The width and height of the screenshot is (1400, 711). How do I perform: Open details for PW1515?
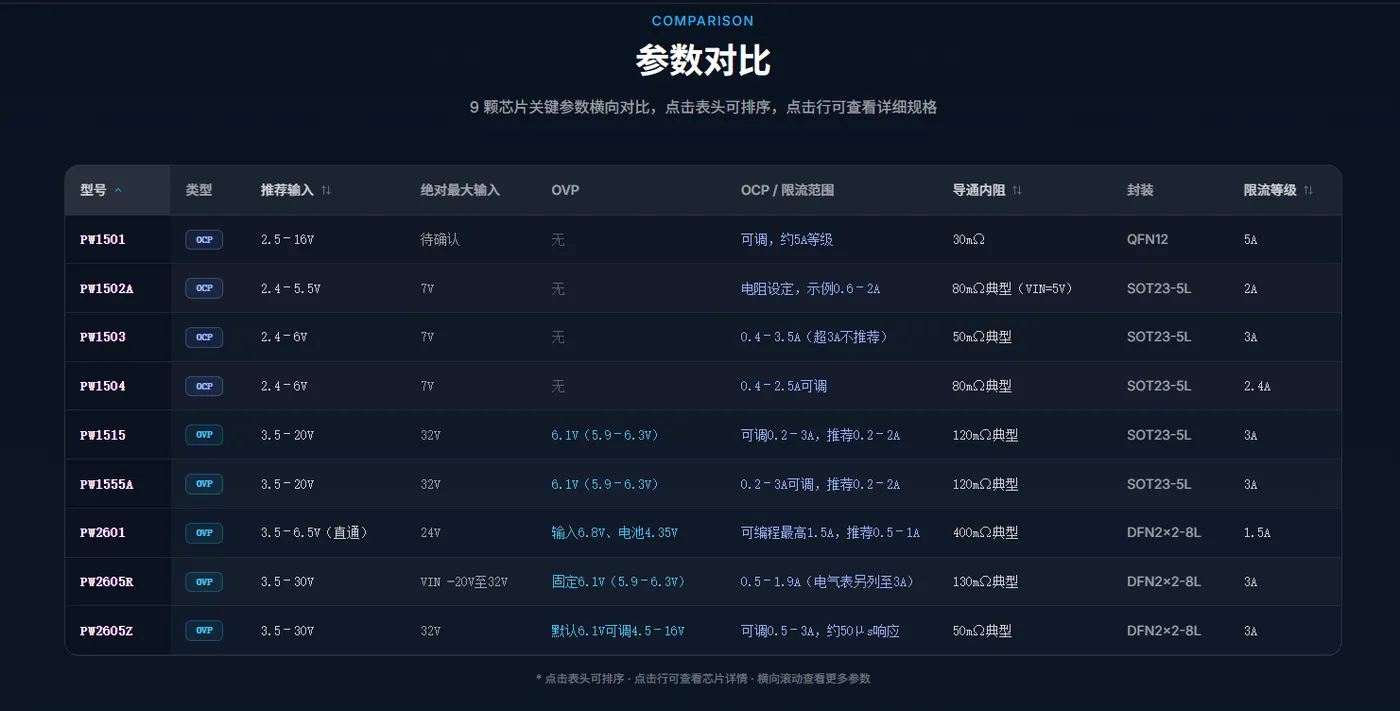703,435
